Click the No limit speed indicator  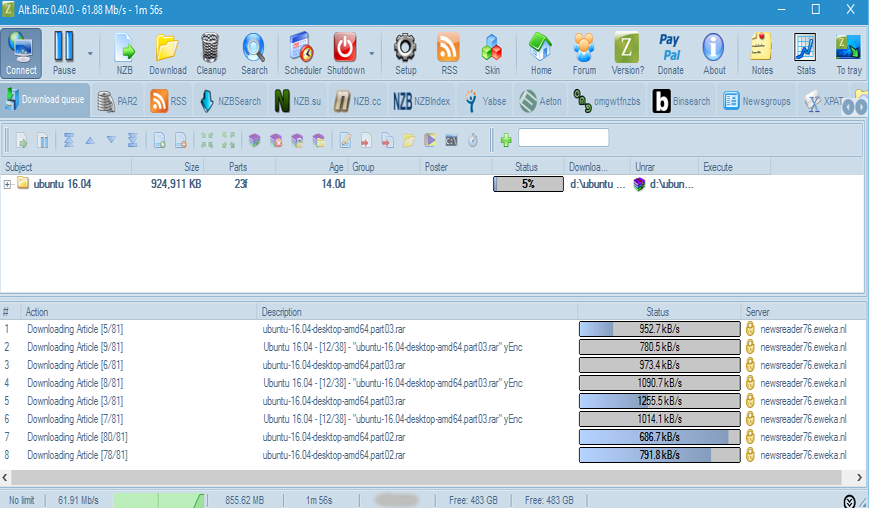22,500
